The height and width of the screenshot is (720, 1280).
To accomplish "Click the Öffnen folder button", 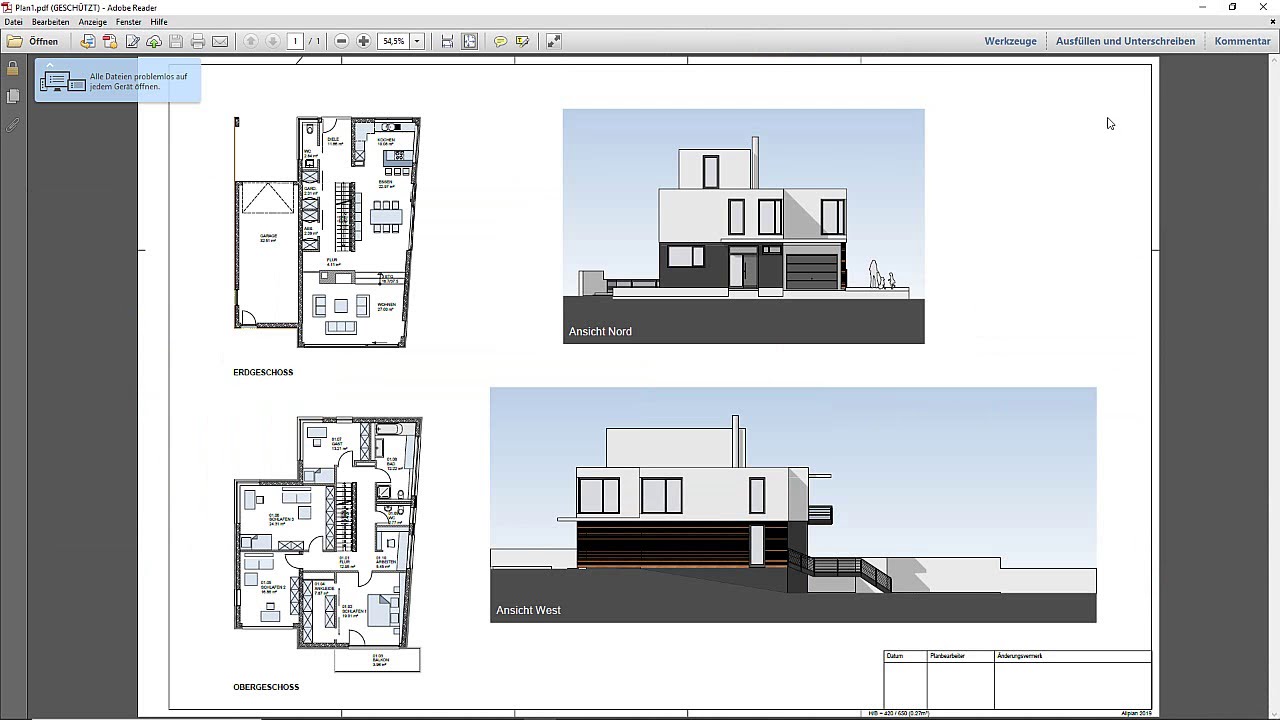I will [x=33, y=41].
